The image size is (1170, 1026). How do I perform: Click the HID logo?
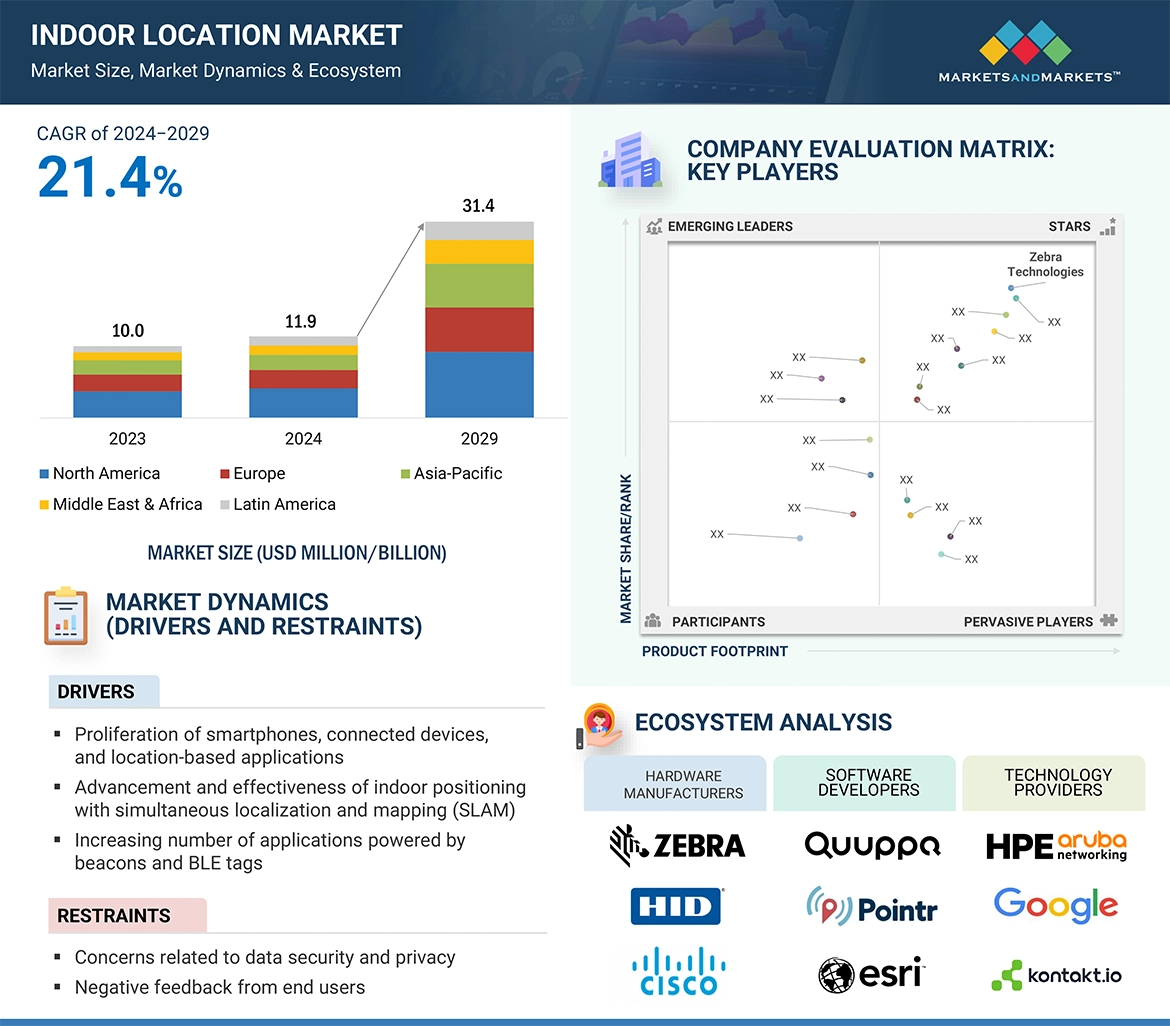pyautogui.click(x=677, y=906)
